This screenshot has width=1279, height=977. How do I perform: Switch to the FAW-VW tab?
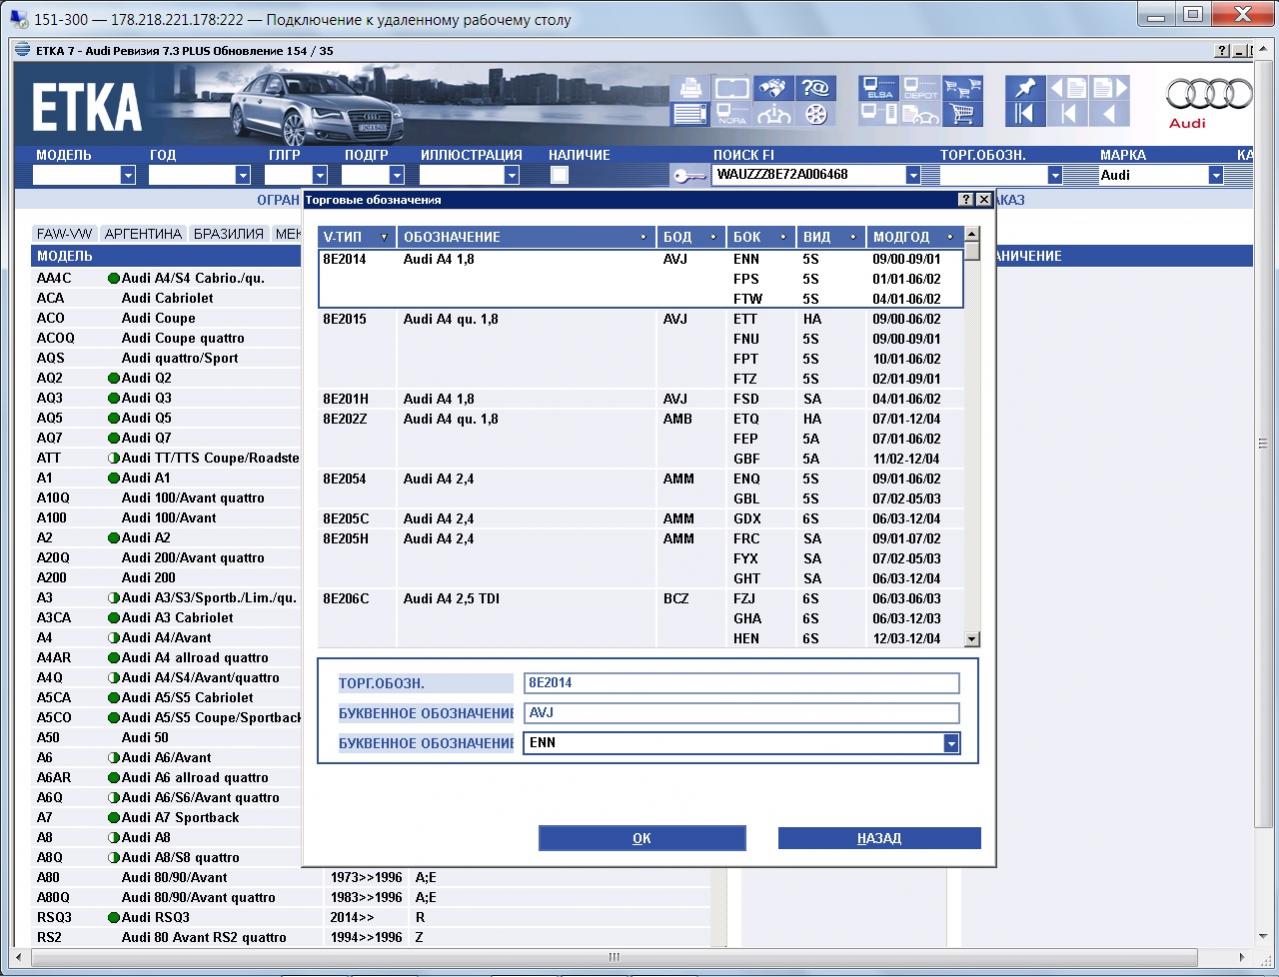coord(64,233)
